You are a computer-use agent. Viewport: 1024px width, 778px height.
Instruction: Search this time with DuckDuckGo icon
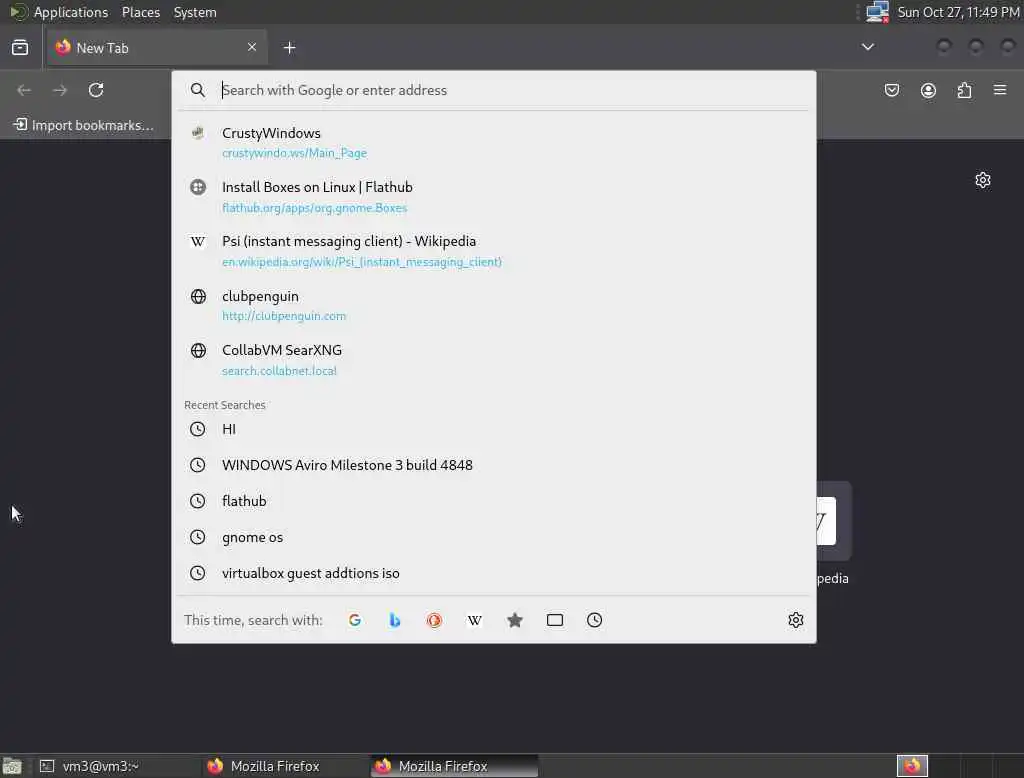[434, 620]
